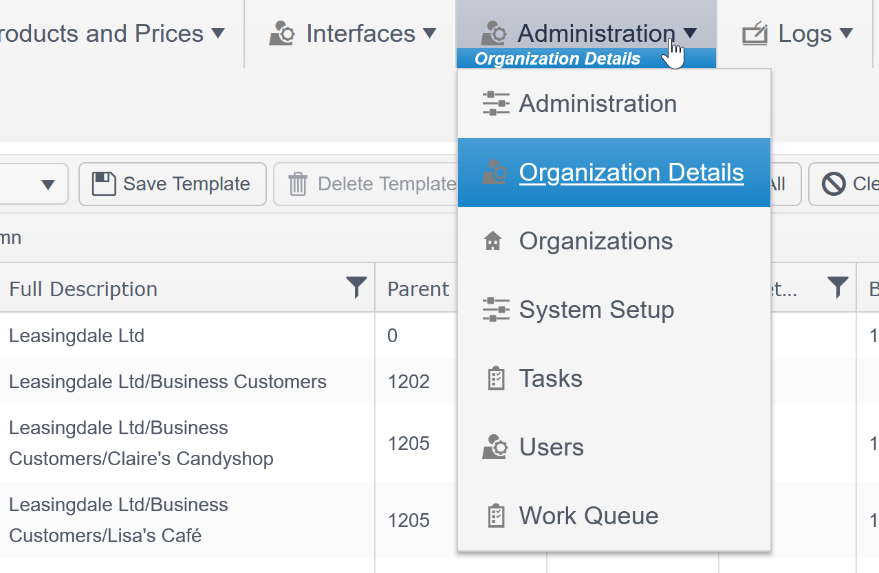Open the template selector dropdown arrow
The image size is (879, 573).
tap(48, 184)
